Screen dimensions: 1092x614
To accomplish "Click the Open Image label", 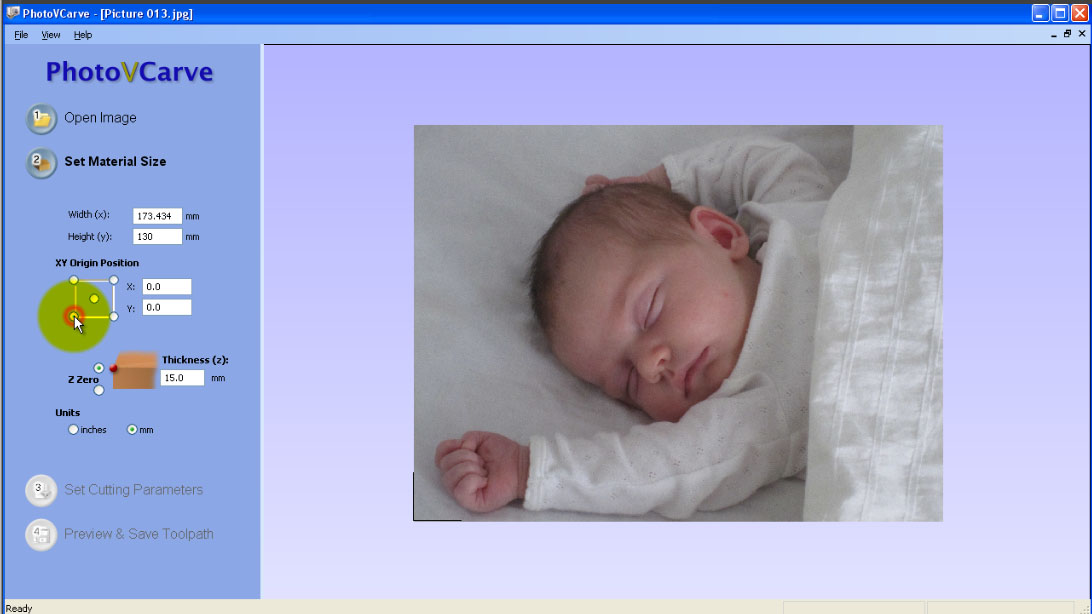I will pos(100,118).
